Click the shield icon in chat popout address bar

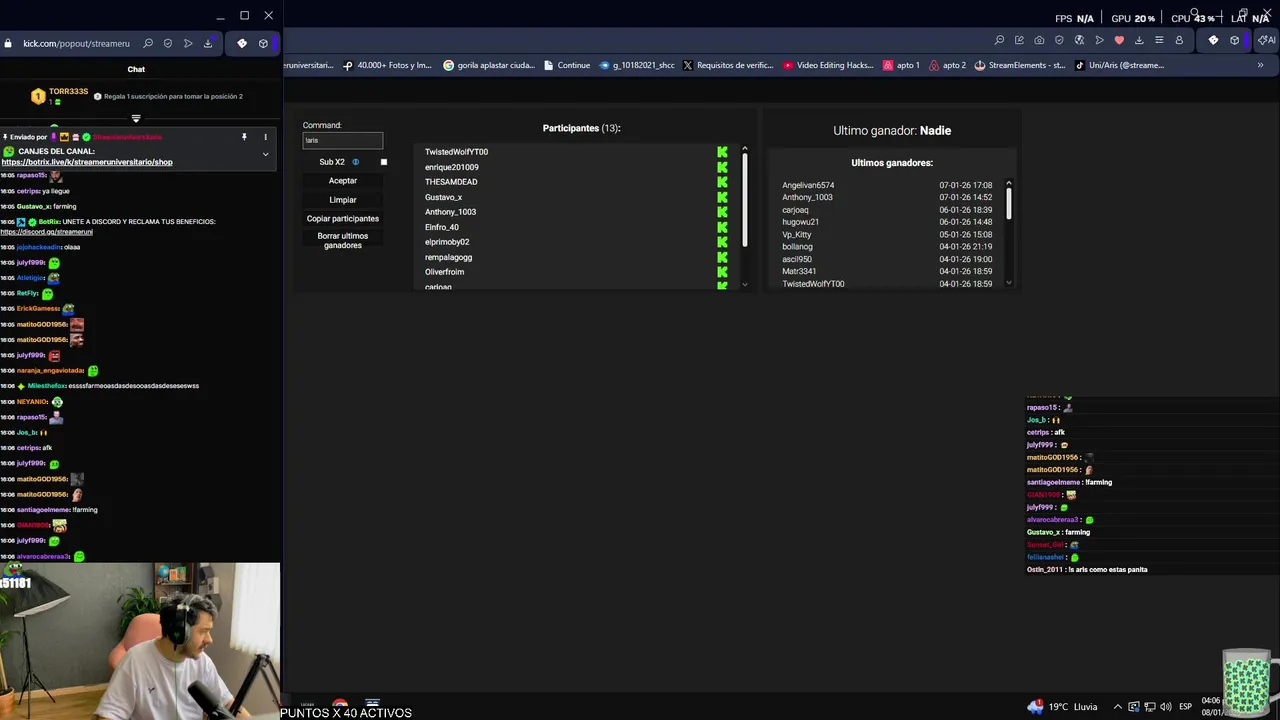pos(167,43)
